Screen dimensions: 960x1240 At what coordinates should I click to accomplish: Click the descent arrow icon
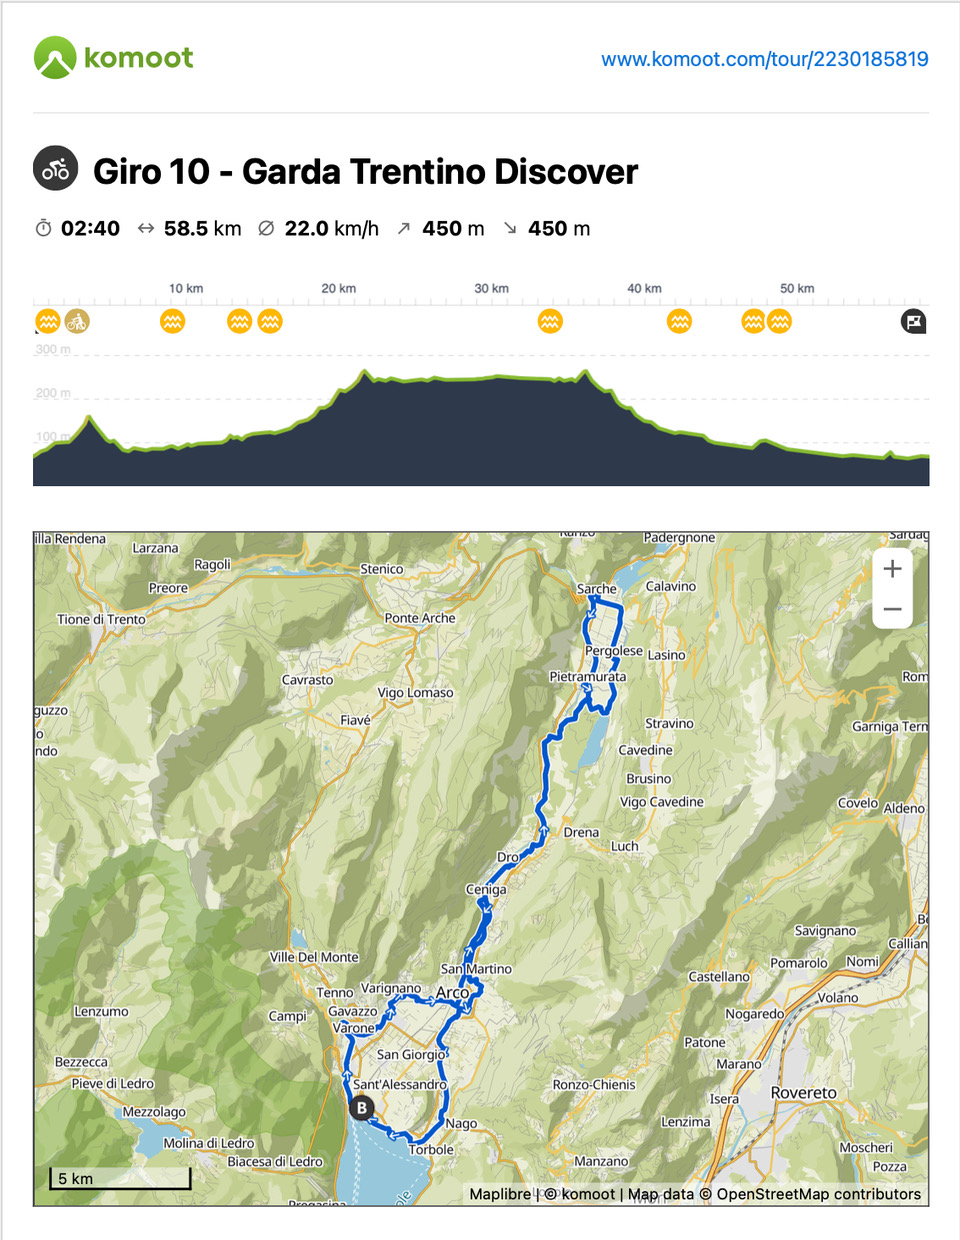point(510,228)
